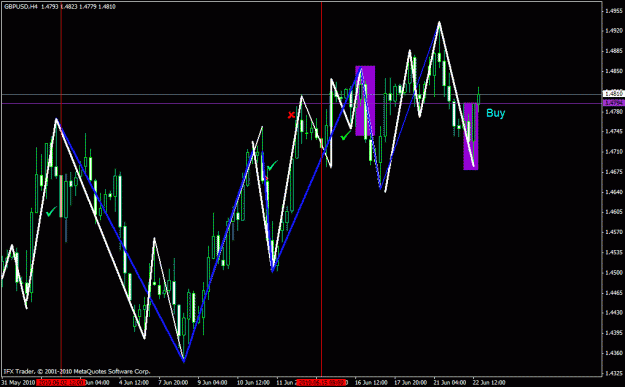Click the '31 May 2010' date label
The image size is (625, 387).
[x=19, y=383]
